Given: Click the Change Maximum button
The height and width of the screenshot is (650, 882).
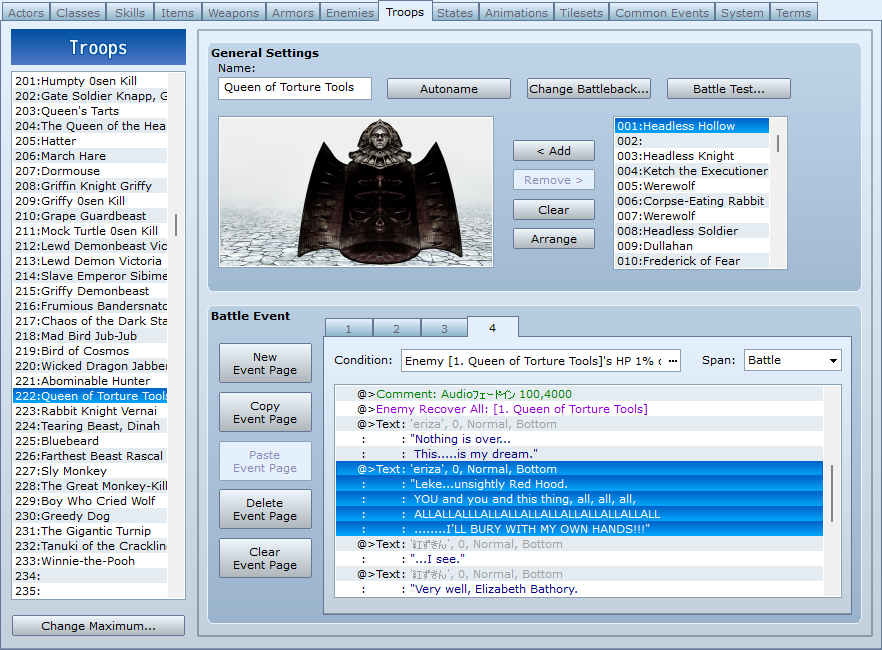Looking at the screenshot, I should click(x=98, y=626).
